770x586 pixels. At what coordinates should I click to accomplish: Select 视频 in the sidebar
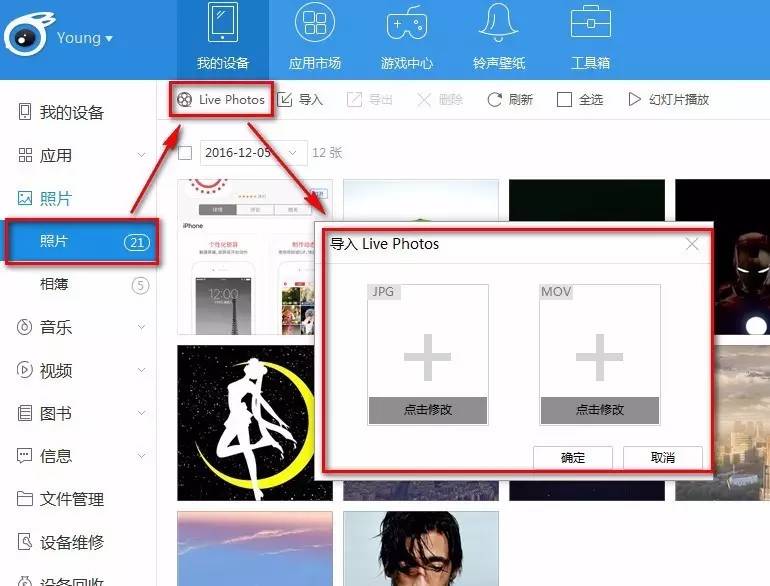click(45, 370)
